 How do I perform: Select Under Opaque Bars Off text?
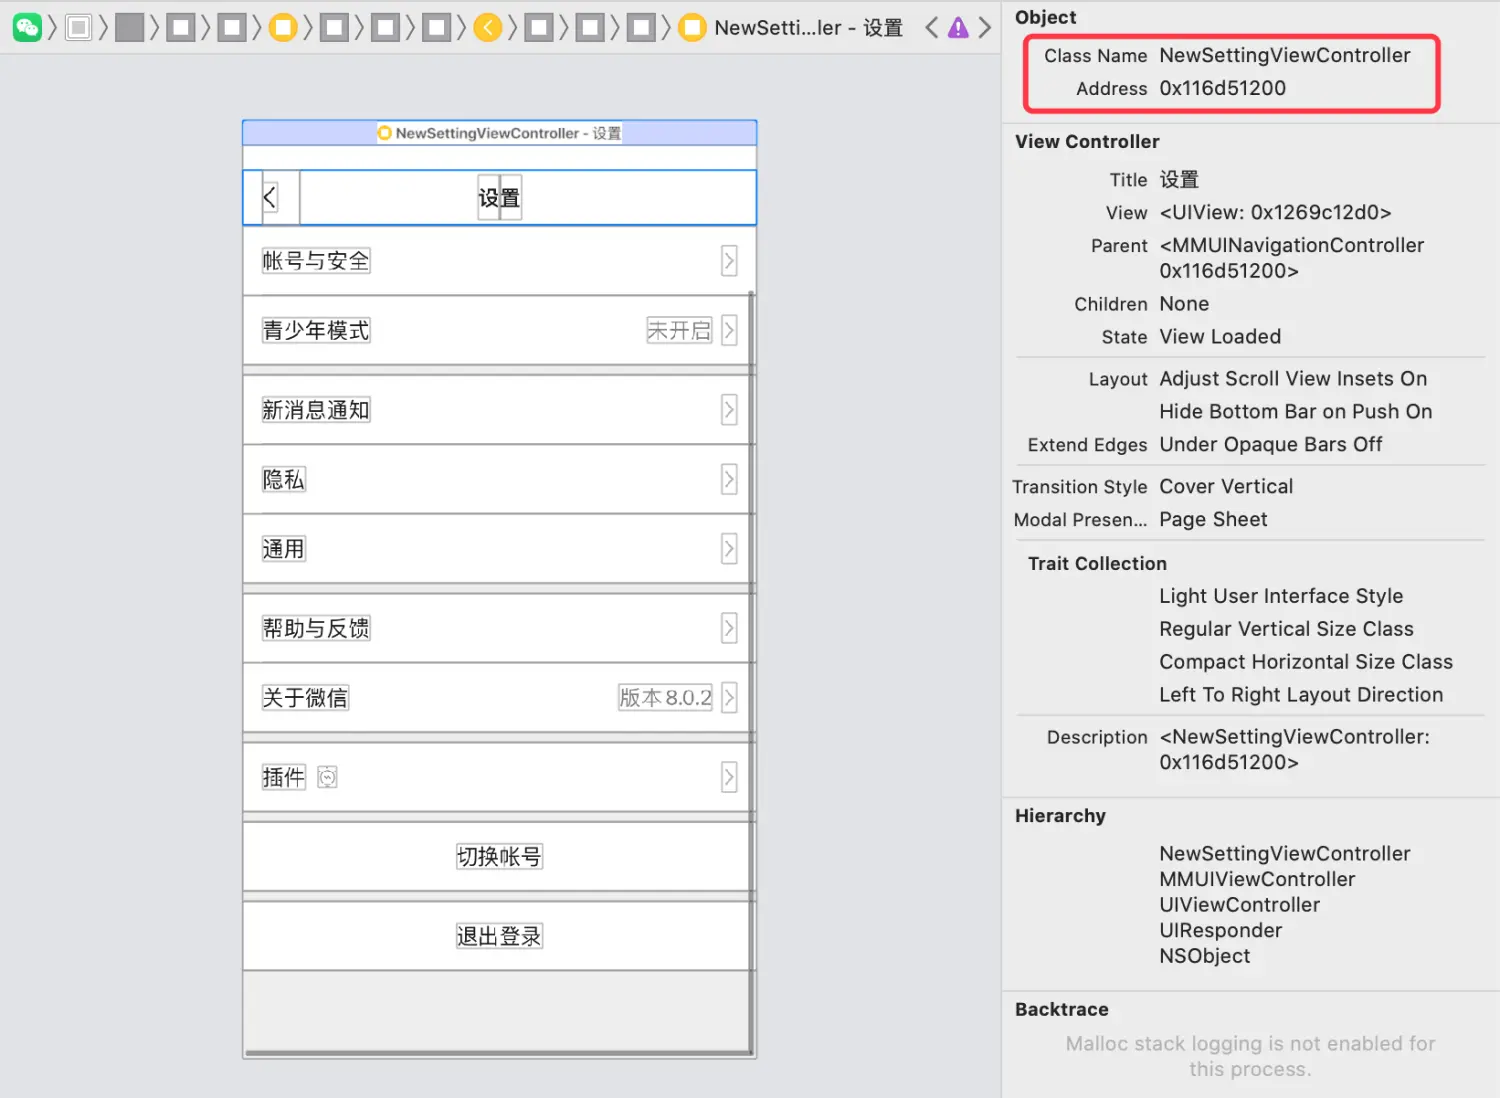1271,445
